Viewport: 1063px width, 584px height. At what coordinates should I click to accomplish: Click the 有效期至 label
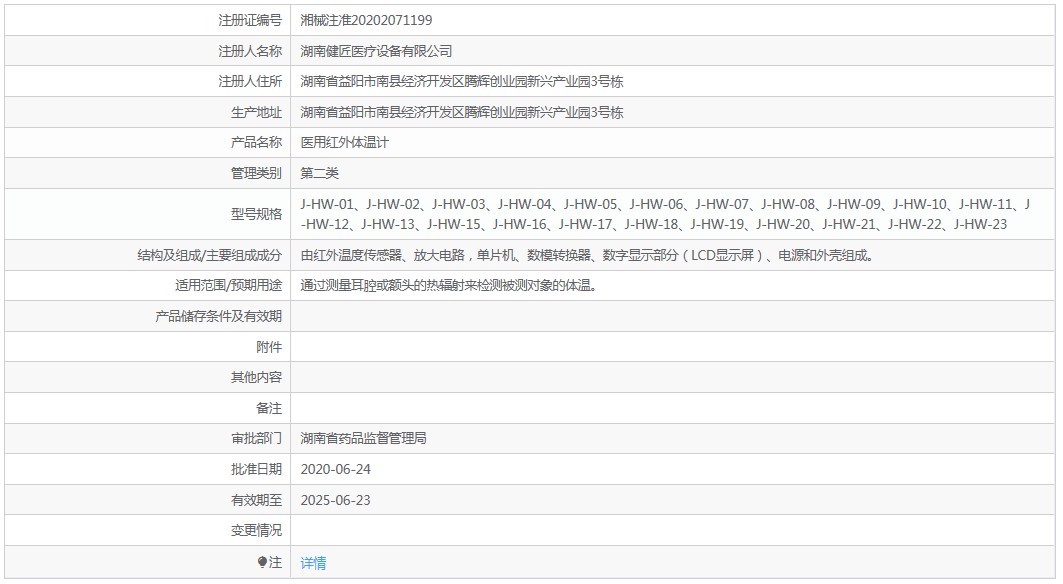coord(256,501)
